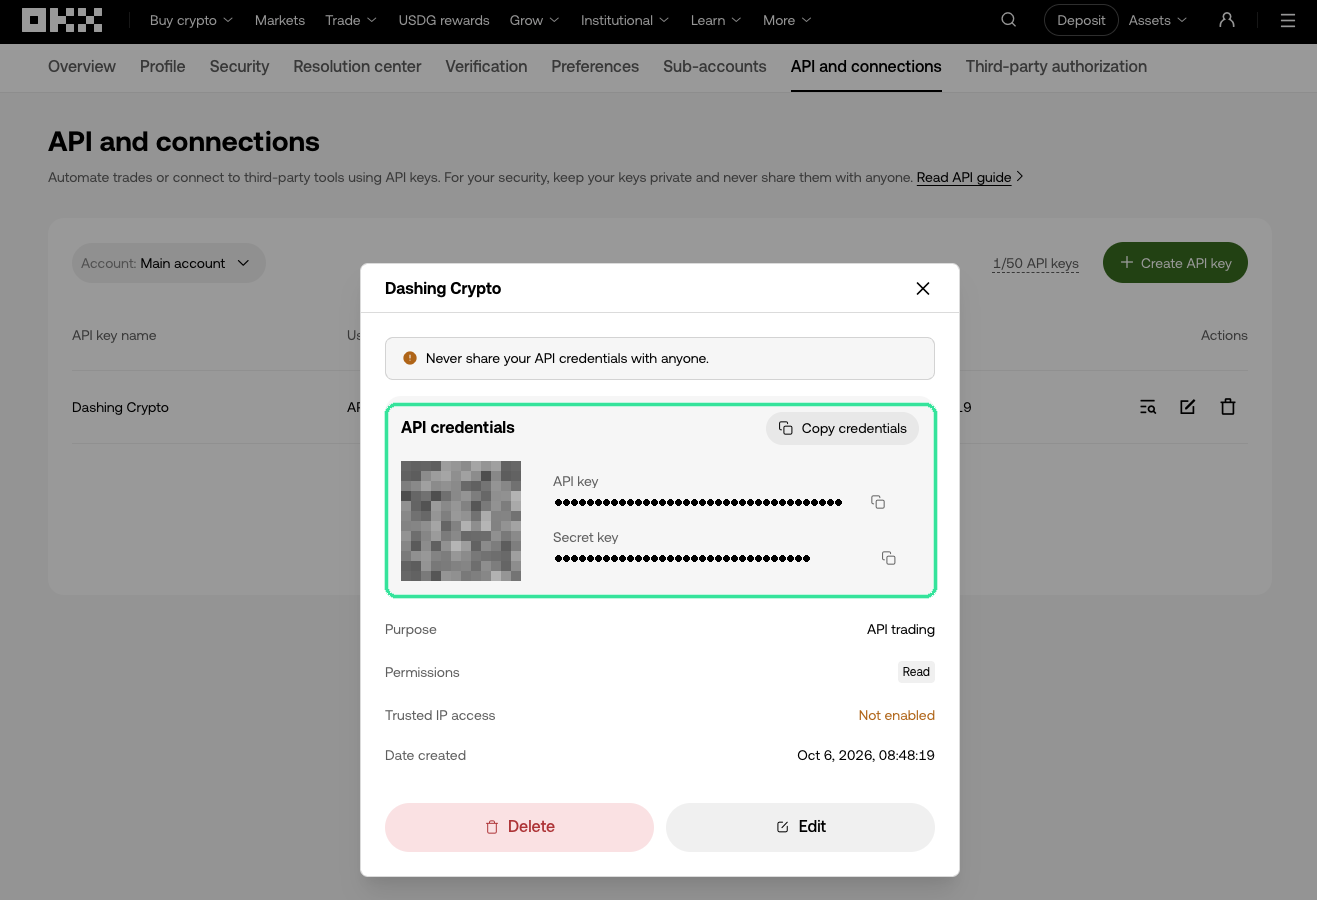This screenshot has width=1317, height=900.
Task: Switch to Third-party authorization tab
Action: point(1056,66)
